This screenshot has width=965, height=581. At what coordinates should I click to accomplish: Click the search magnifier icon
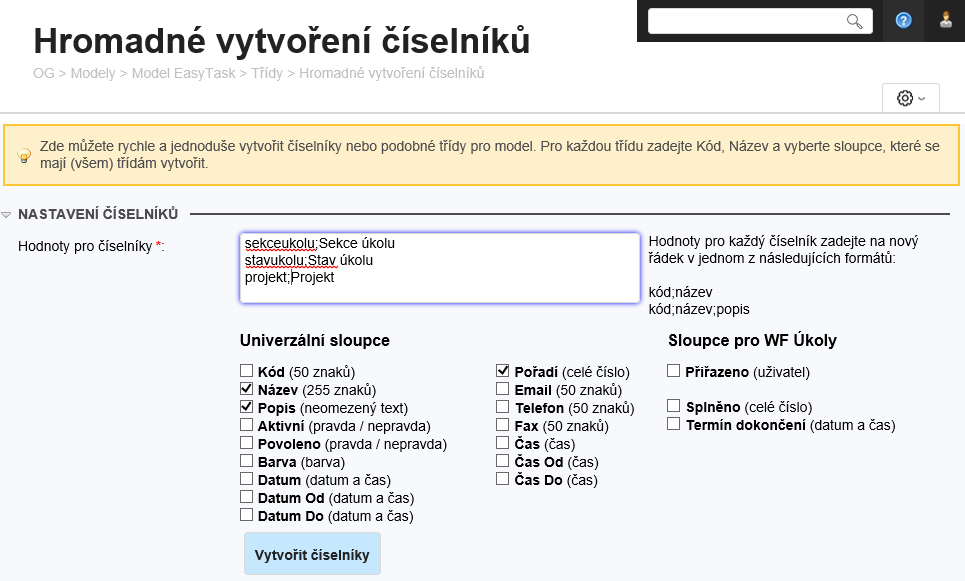pos(855,20)
